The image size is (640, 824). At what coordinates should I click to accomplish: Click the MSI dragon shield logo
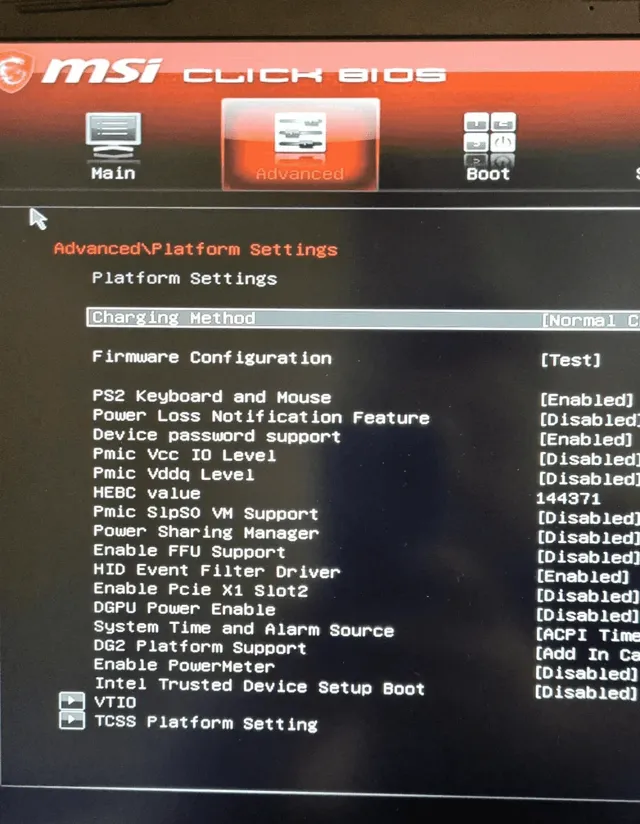tap(15, 72)
